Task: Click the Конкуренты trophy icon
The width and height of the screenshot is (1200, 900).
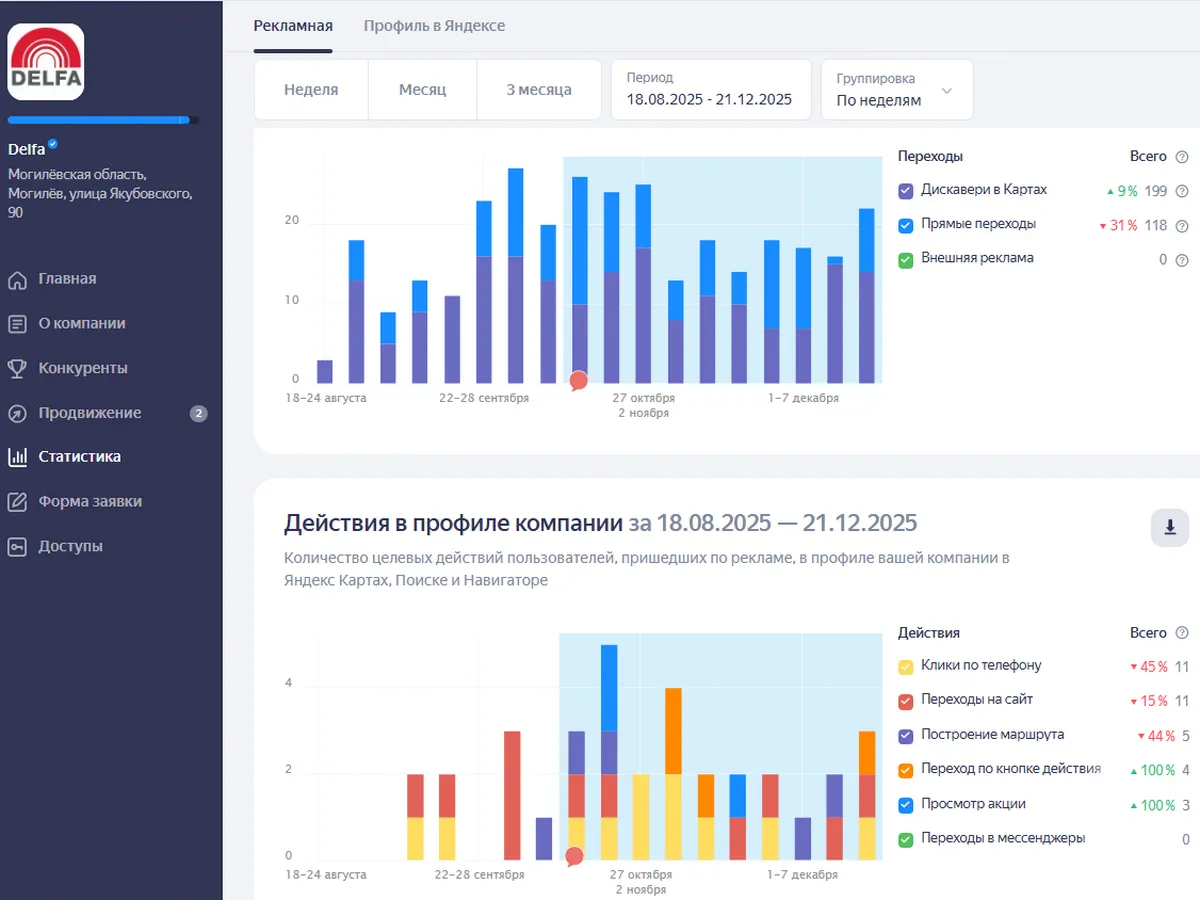Action: 17,368
